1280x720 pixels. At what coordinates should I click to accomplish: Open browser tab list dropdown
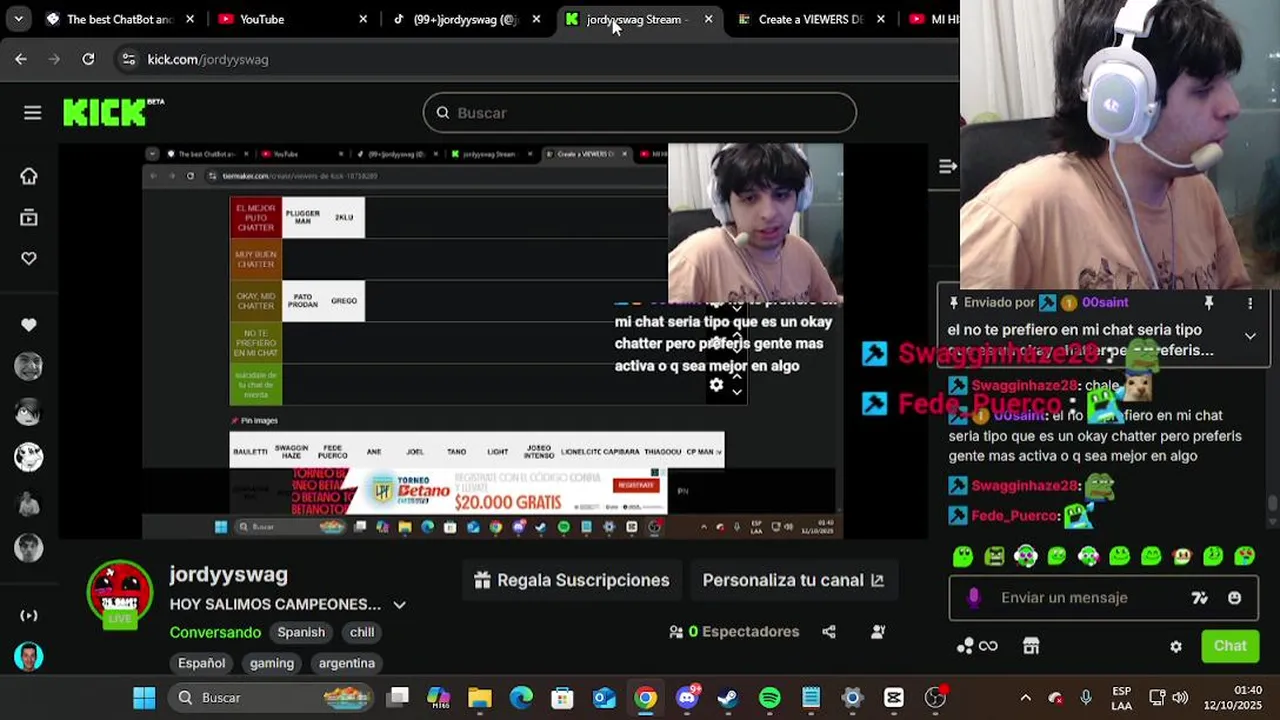(18, 19)
